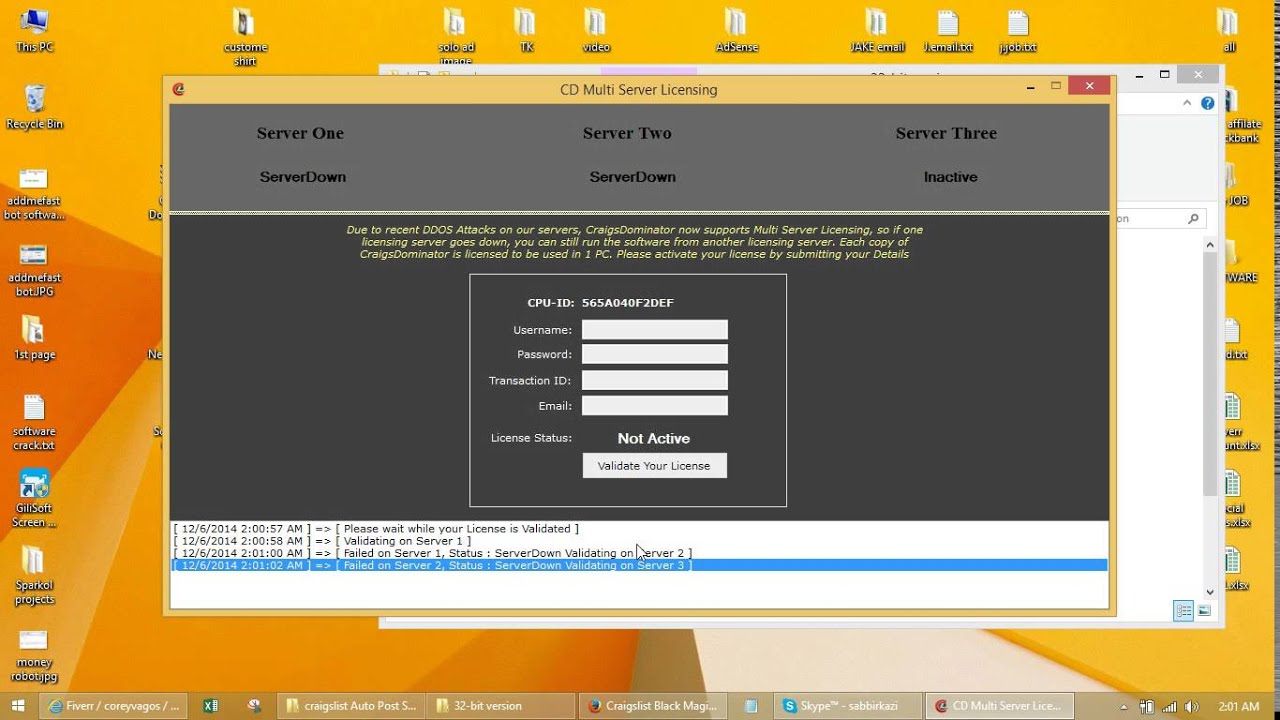This screenshot has height=720, width=1280.
Task: Open help in the Explorer window behind
Action: coord(1207,103)
